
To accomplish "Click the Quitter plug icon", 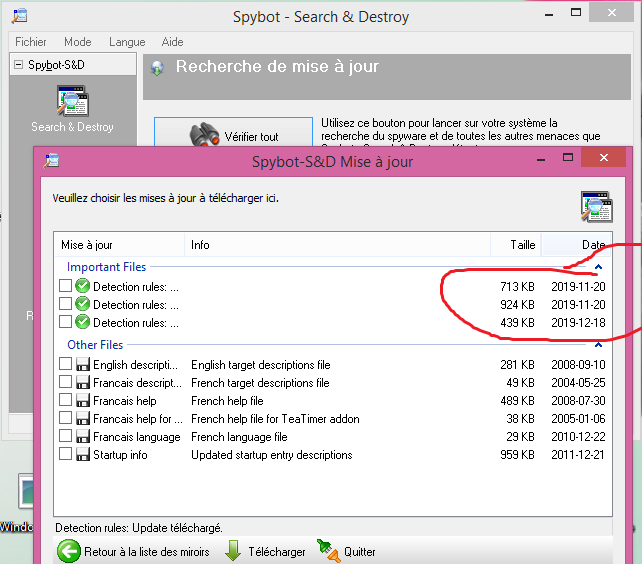I will tap(327, 550).
